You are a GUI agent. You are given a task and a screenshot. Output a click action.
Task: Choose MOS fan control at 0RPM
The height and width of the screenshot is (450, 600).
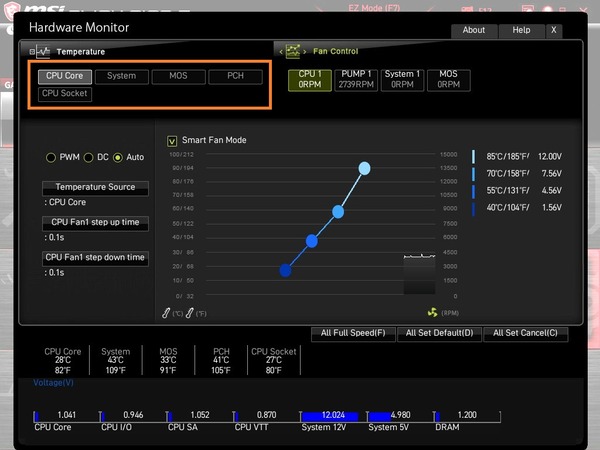click(448, 80)
